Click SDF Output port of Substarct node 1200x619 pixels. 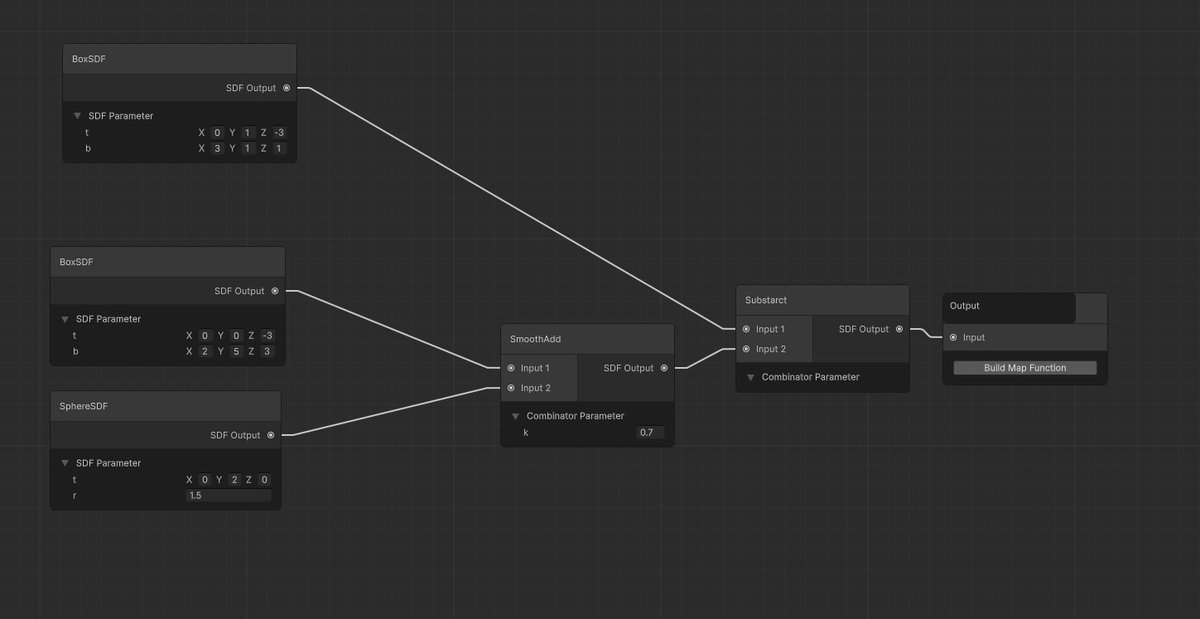click(x=899, y=329)
